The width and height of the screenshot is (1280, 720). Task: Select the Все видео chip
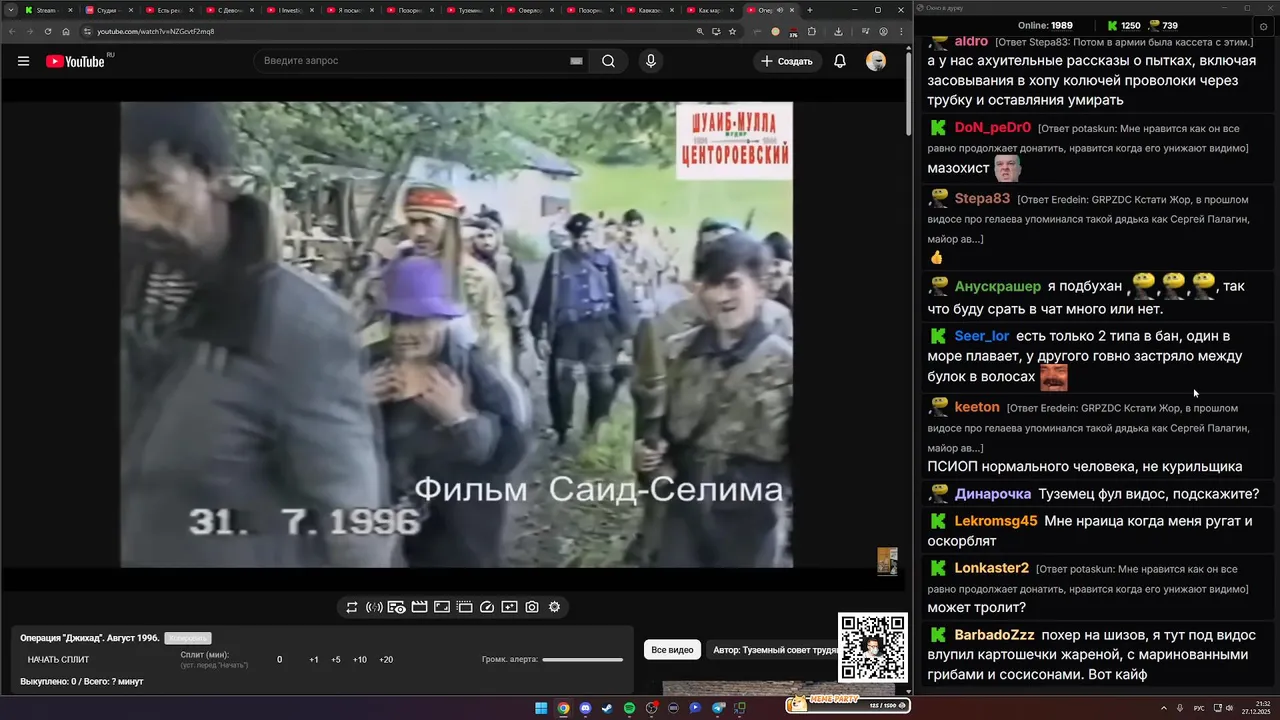tap(672, 650)
